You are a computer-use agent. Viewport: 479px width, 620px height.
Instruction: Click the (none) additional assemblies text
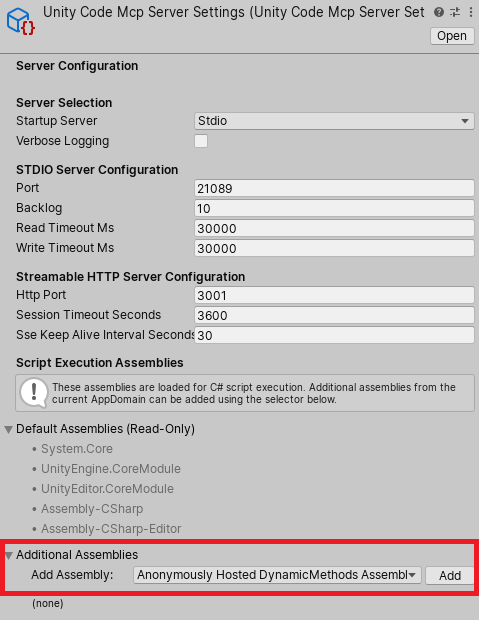pos(48,603)
